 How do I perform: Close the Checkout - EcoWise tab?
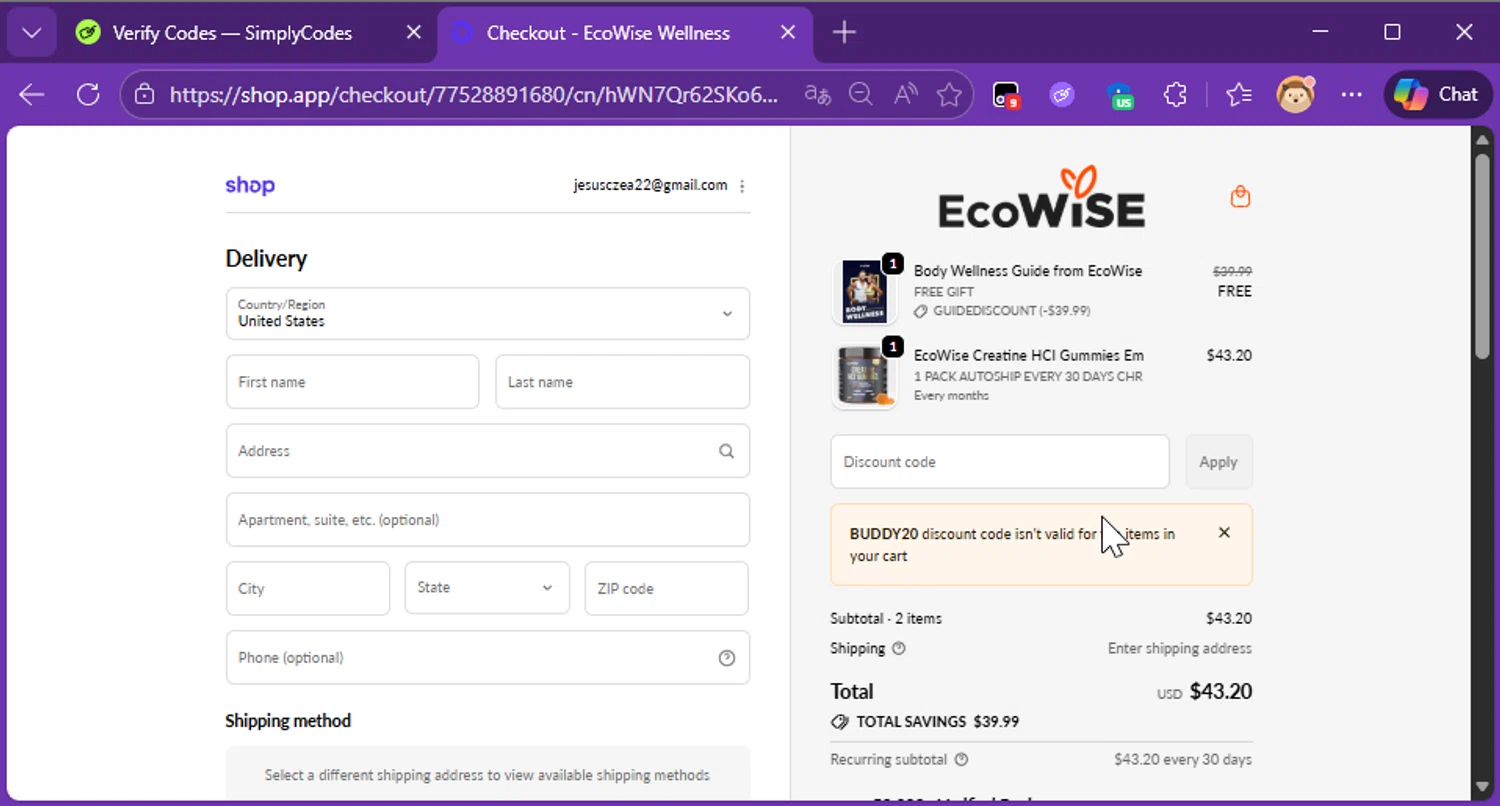coord(788,33)
